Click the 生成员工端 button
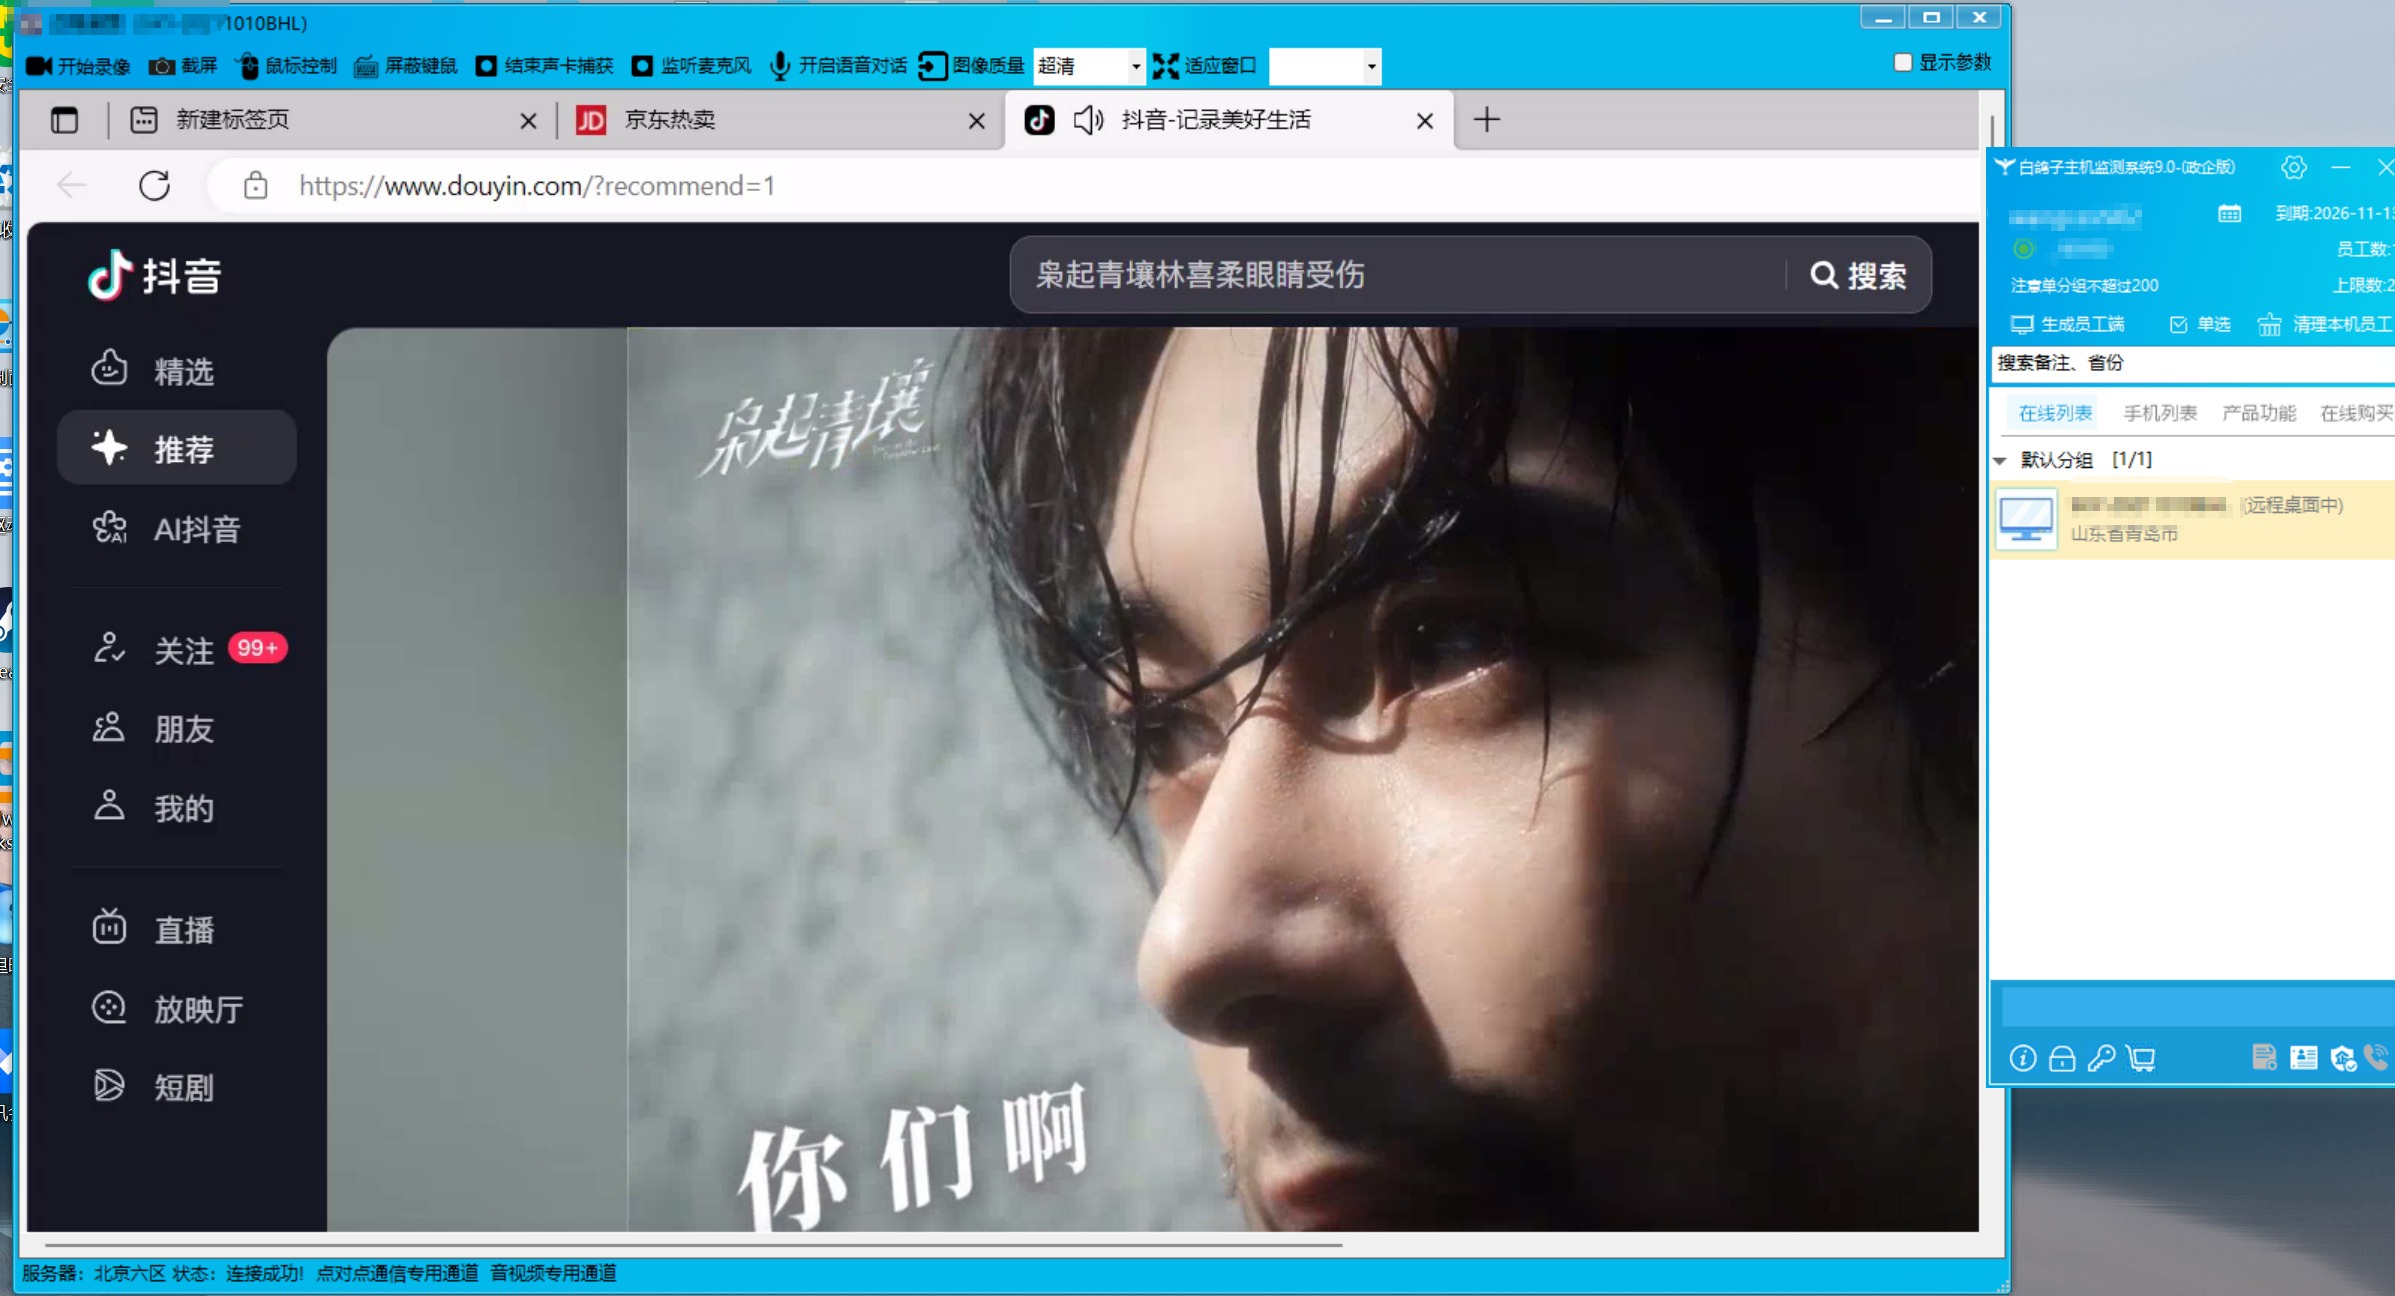The width and height of the screenshot is (2395, 1296). click(x=2067, y=324)
